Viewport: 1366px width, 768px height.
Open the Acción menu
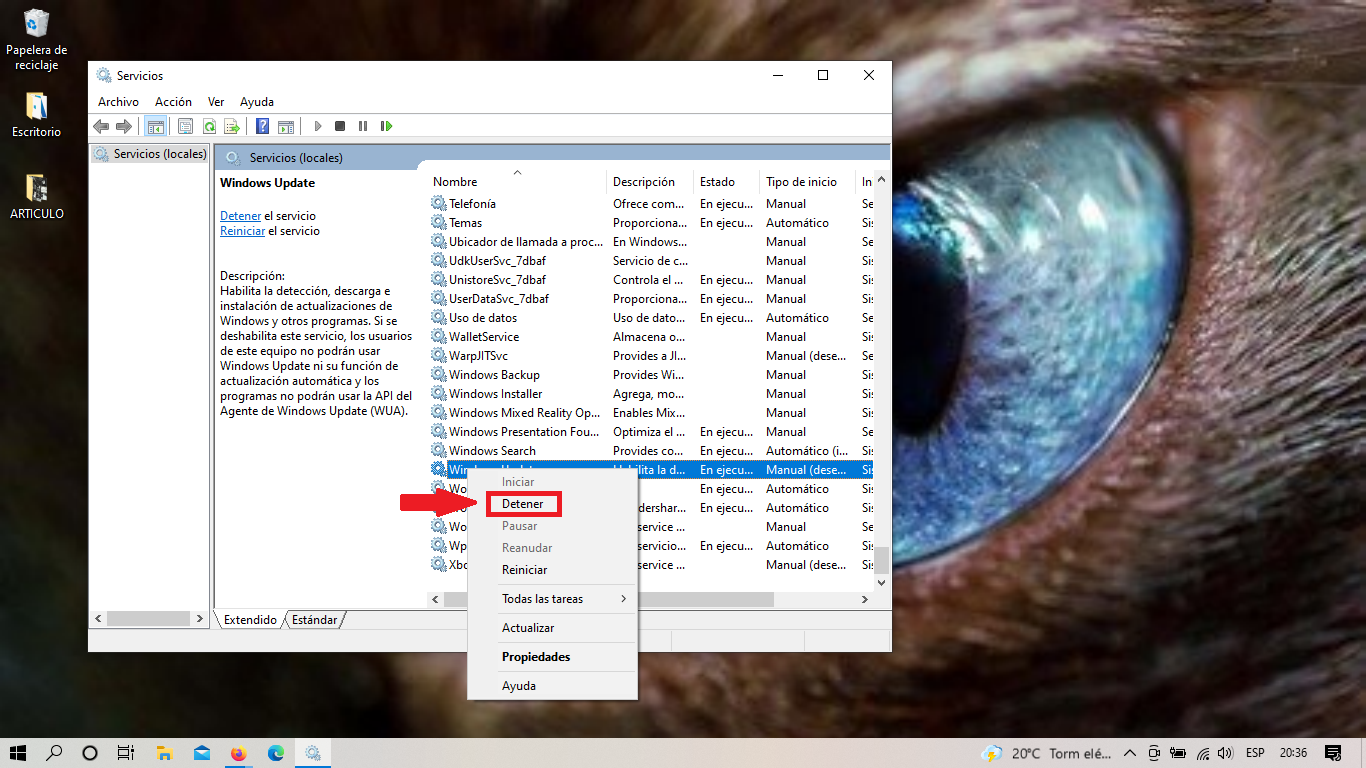coord(173,102)
